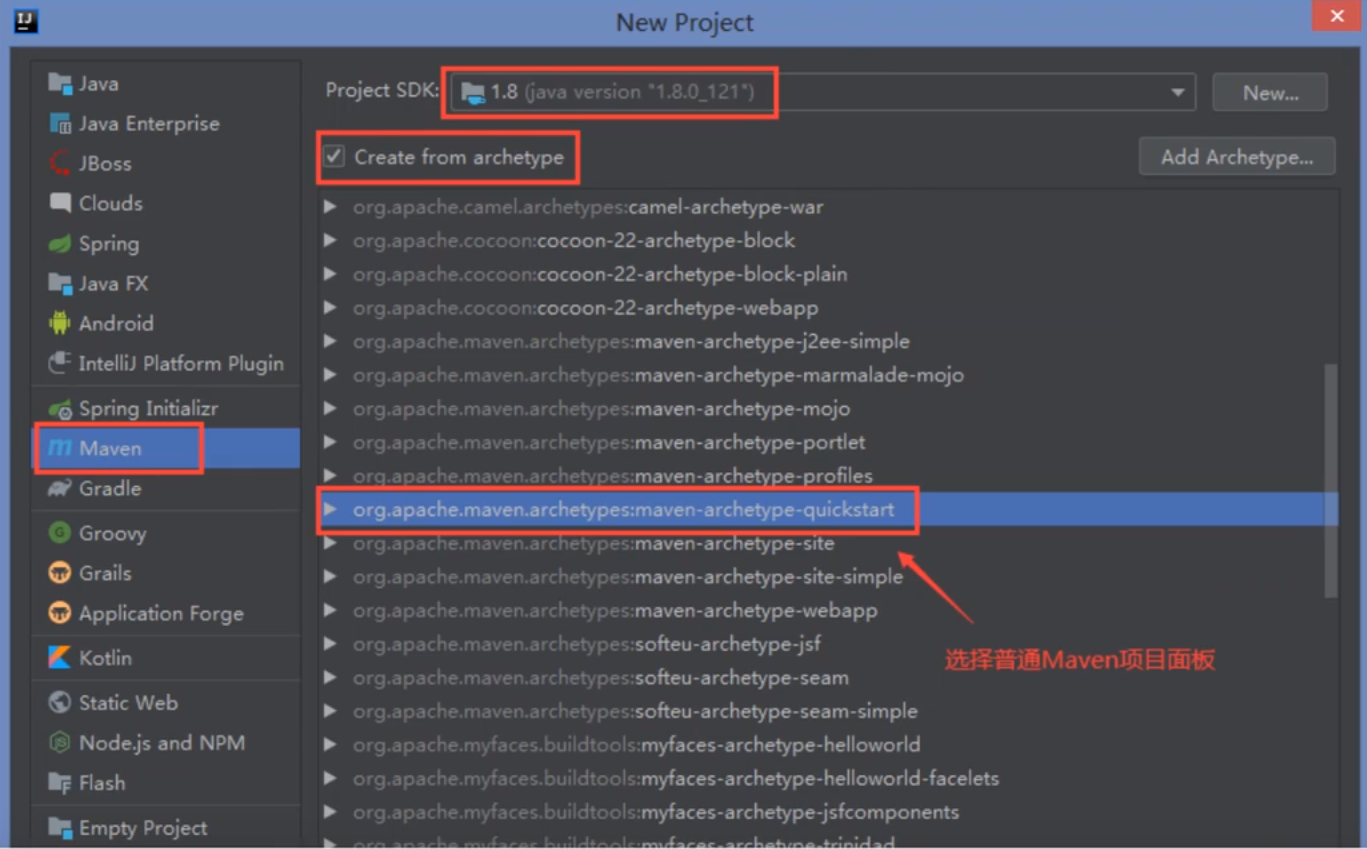
Task: Choose the Gradle project category
Action: (166, 488)
